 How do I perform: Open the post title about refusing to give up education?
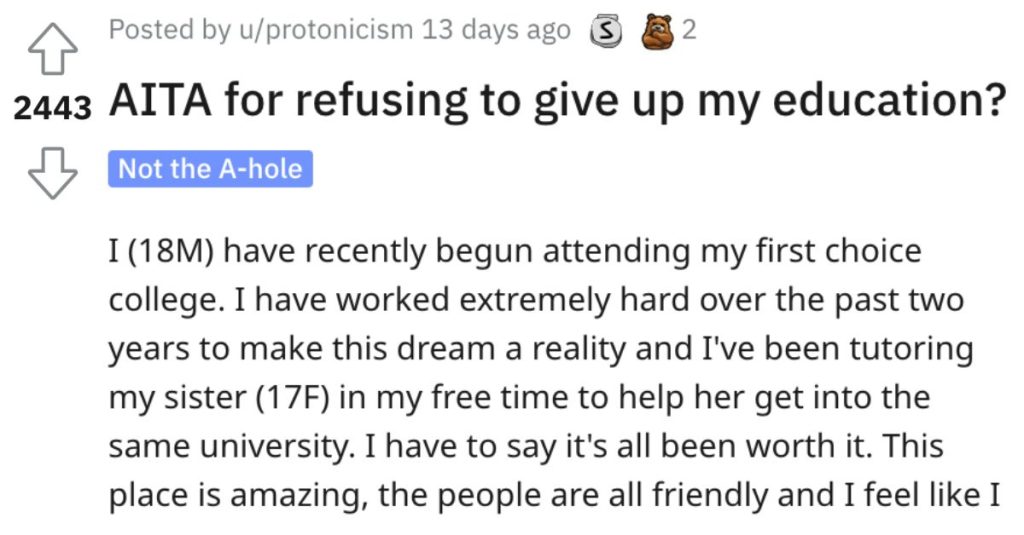[558, 101]
